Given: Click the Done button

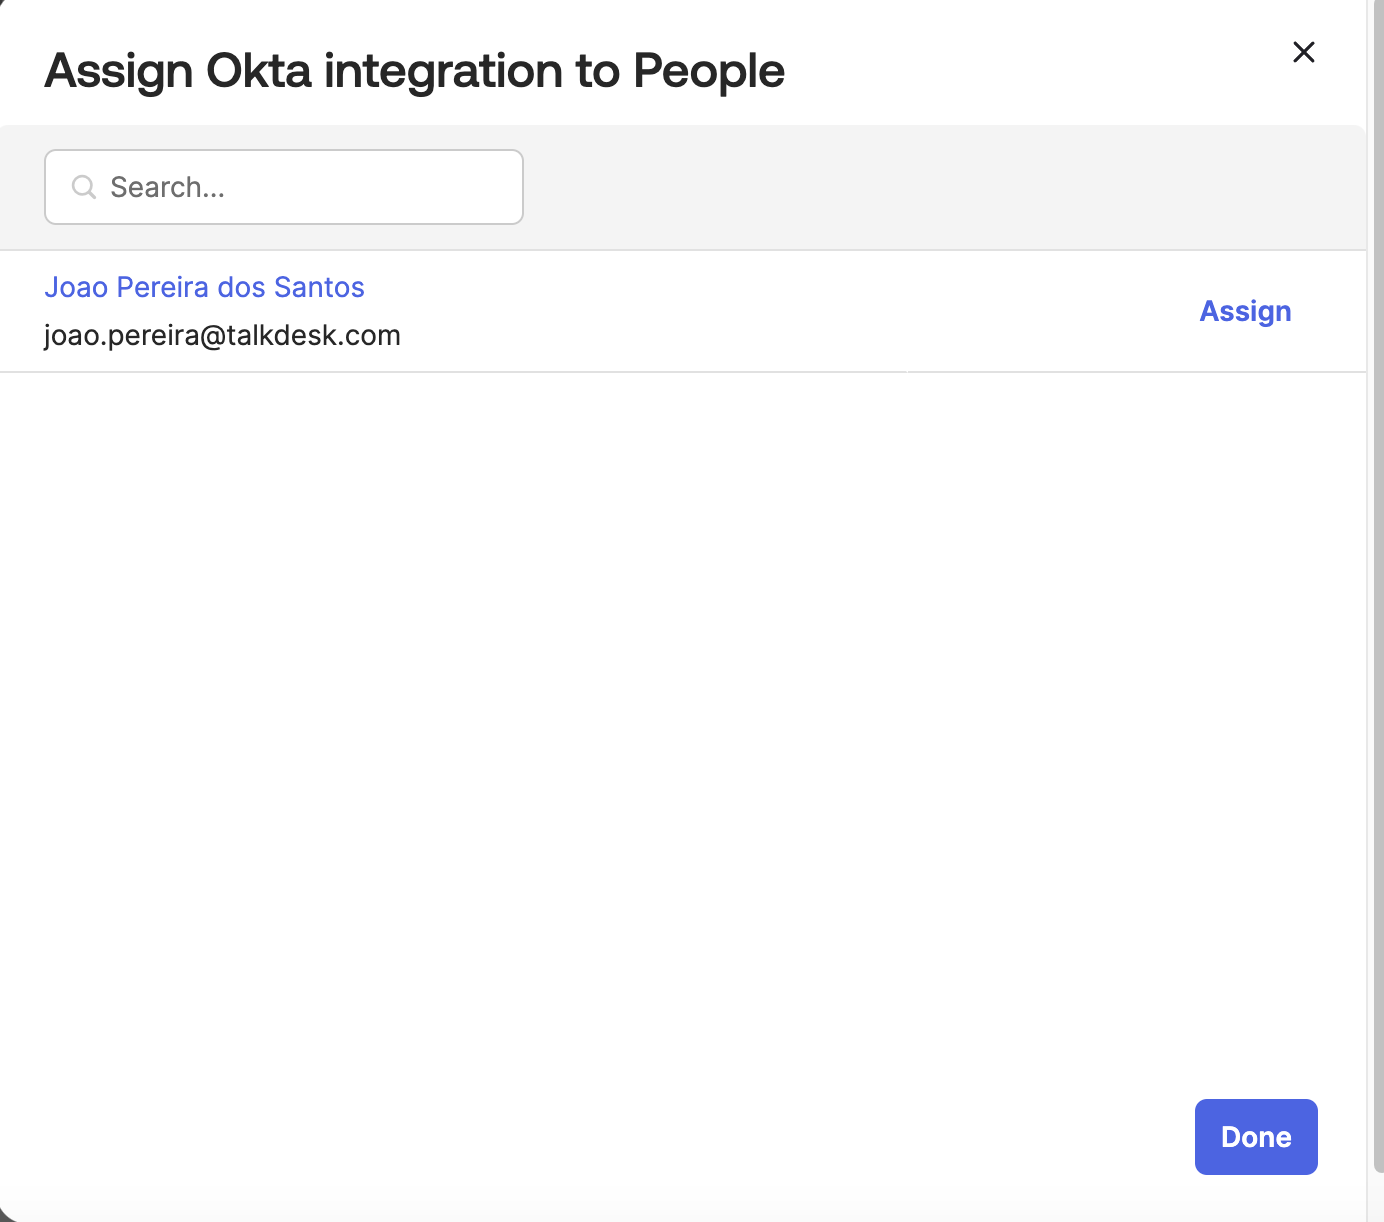Looking at the screenshot, I should [x=1256, y=1137].
